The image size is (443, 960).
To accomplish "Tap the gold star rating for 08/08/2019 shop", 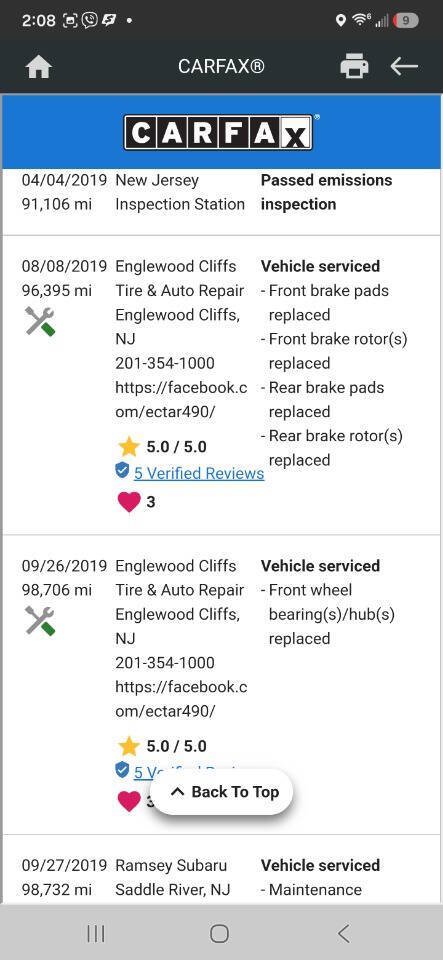I will point(129,446).
